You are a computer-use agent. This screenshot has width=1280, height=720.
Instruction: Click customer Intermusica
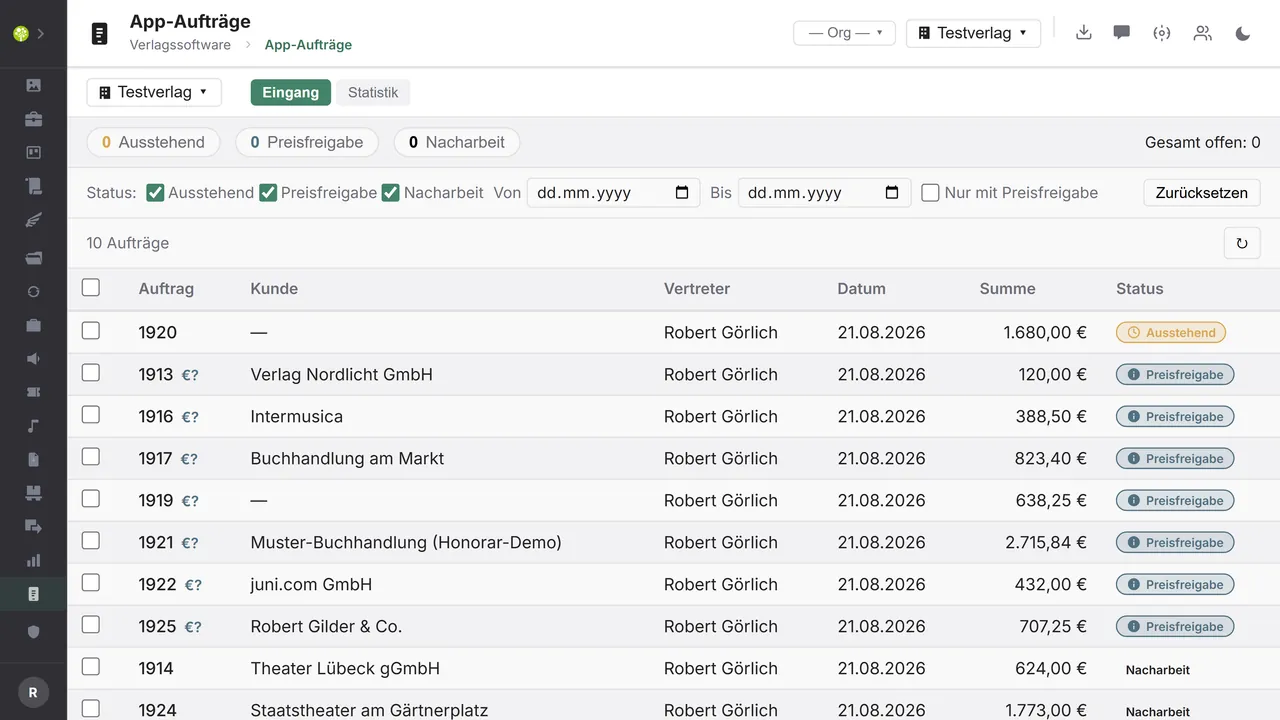pos(297,416)
